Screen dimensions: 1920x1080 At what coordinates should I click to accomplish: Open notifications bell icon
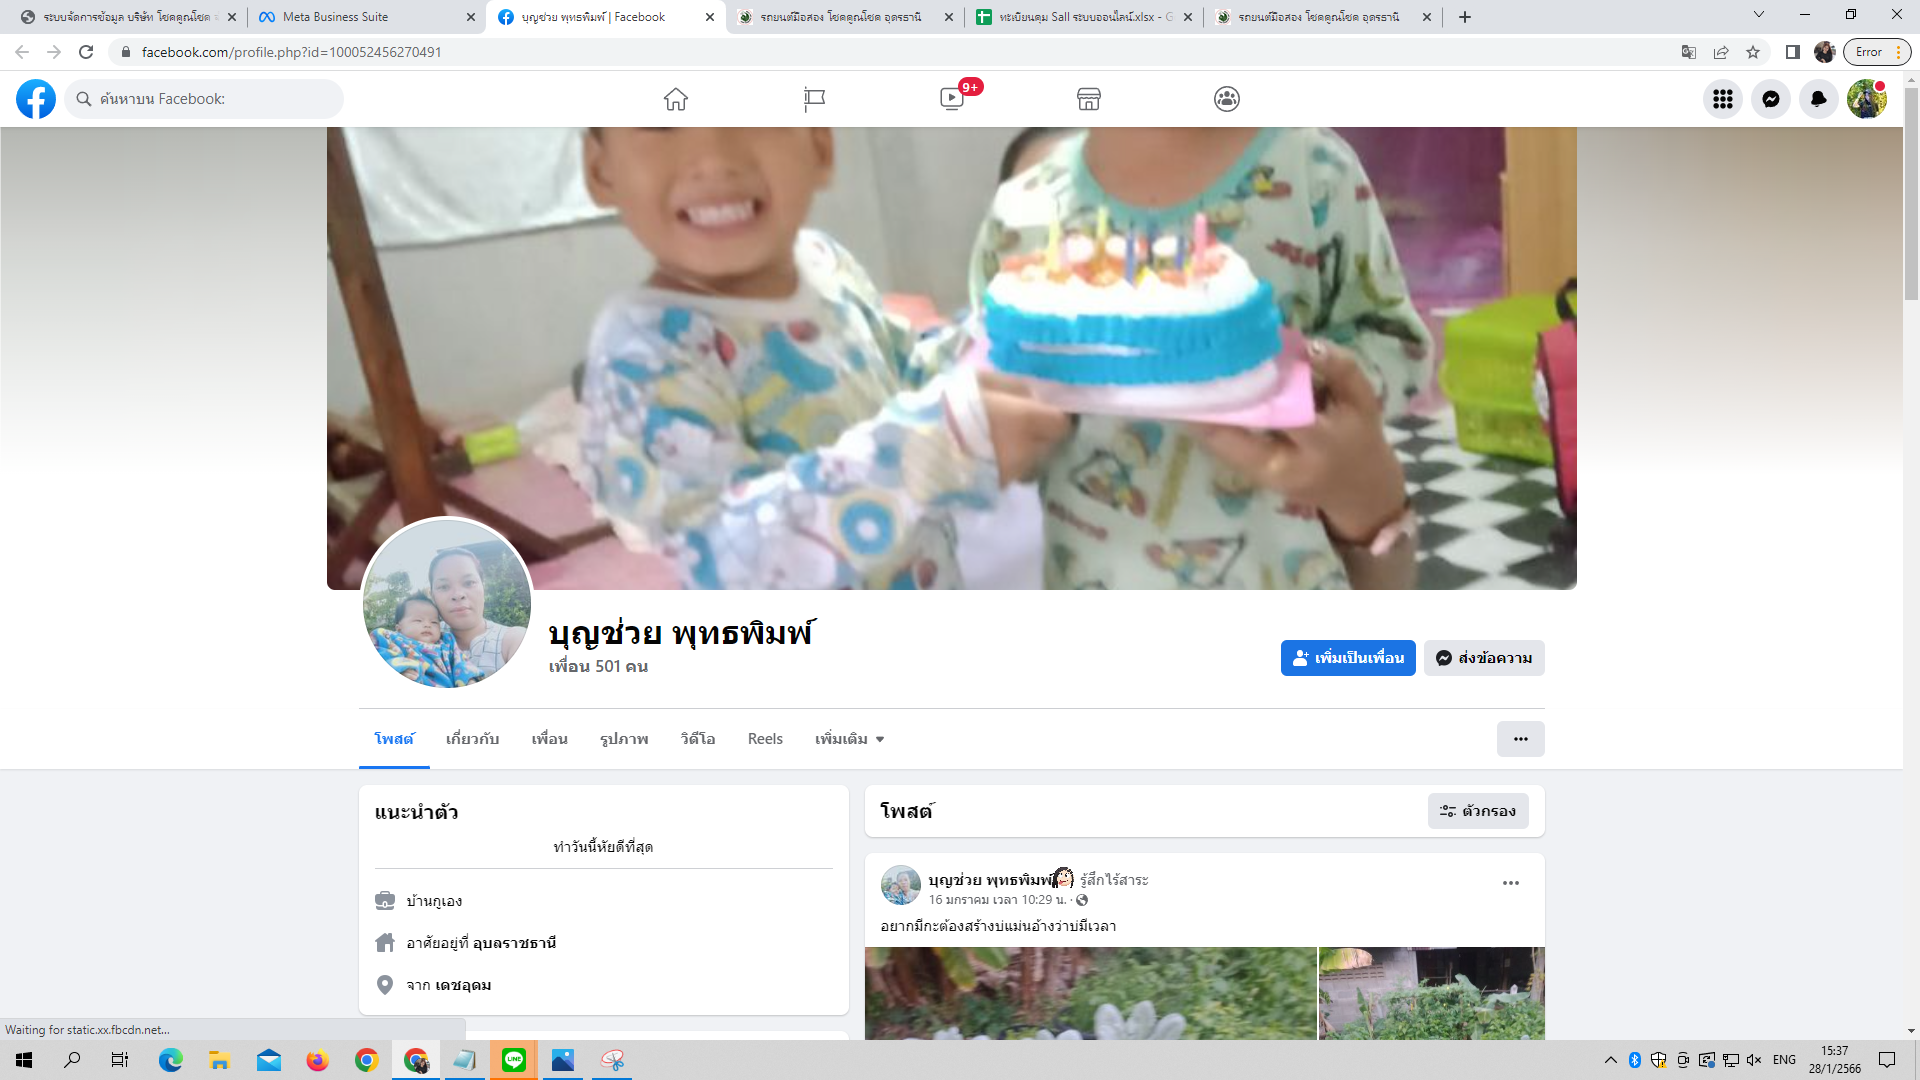coord(1819,99)
